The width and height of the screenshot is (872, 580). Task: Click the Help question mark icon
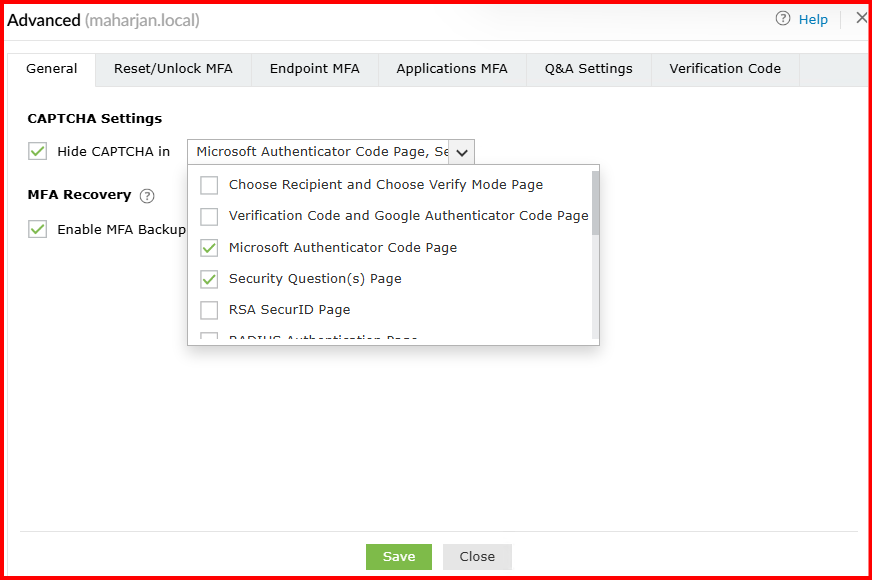783,19
